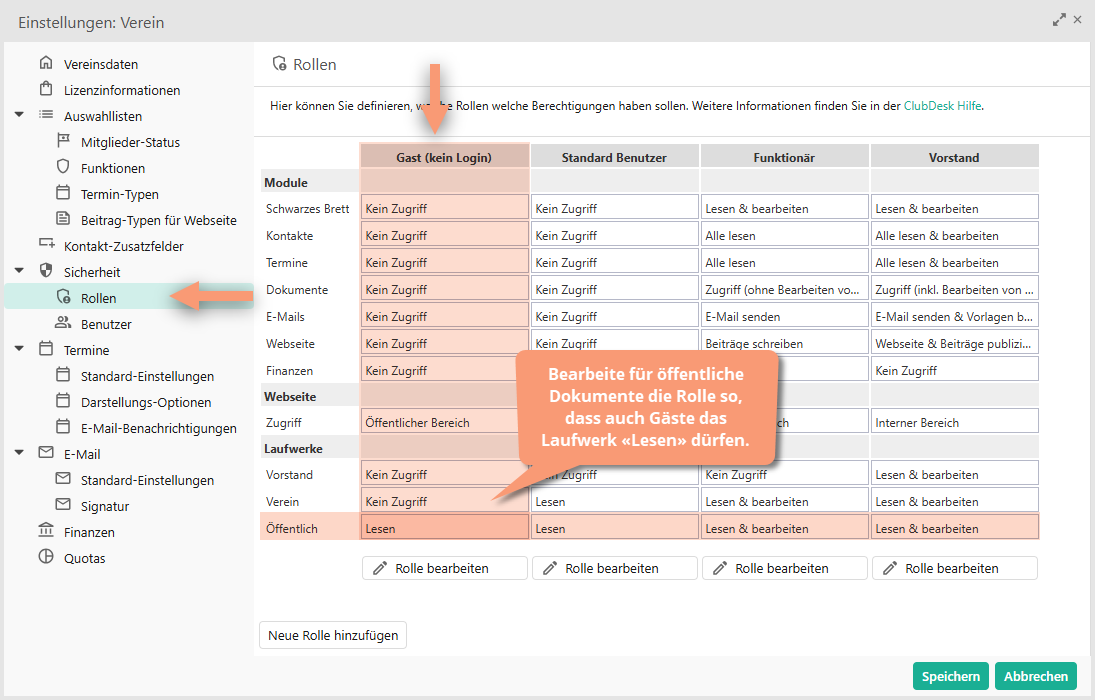1095x700 pixels.
Task: Click the Öffentlich row label
Action: (291, 529)
